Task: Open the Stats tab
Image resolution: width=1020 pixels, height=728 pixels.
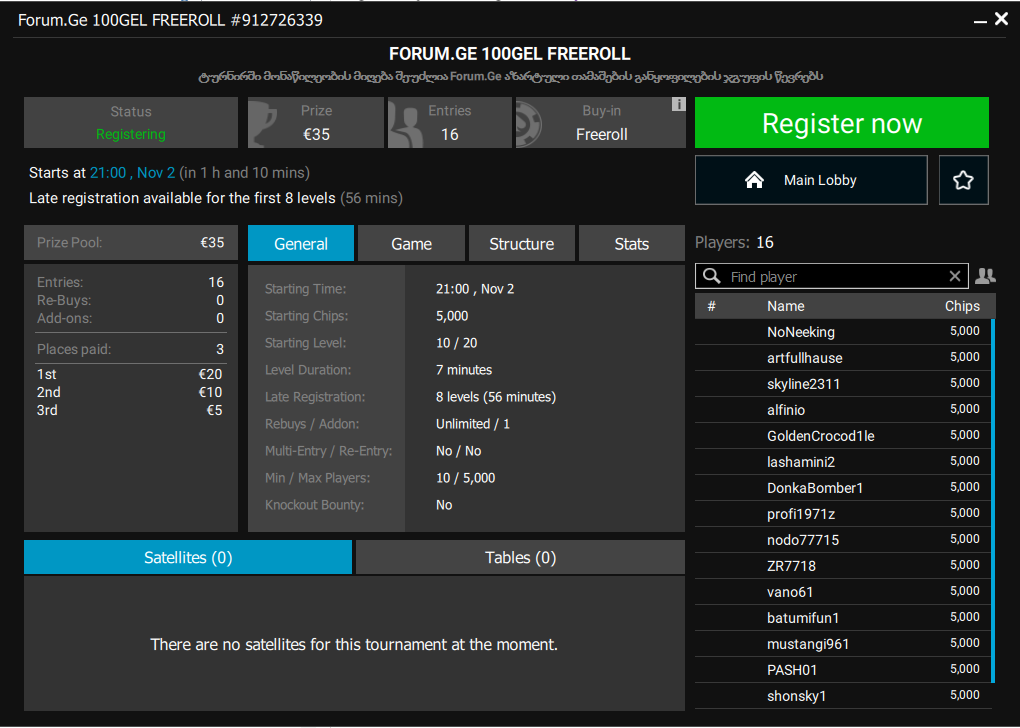Action: [632, 243]
